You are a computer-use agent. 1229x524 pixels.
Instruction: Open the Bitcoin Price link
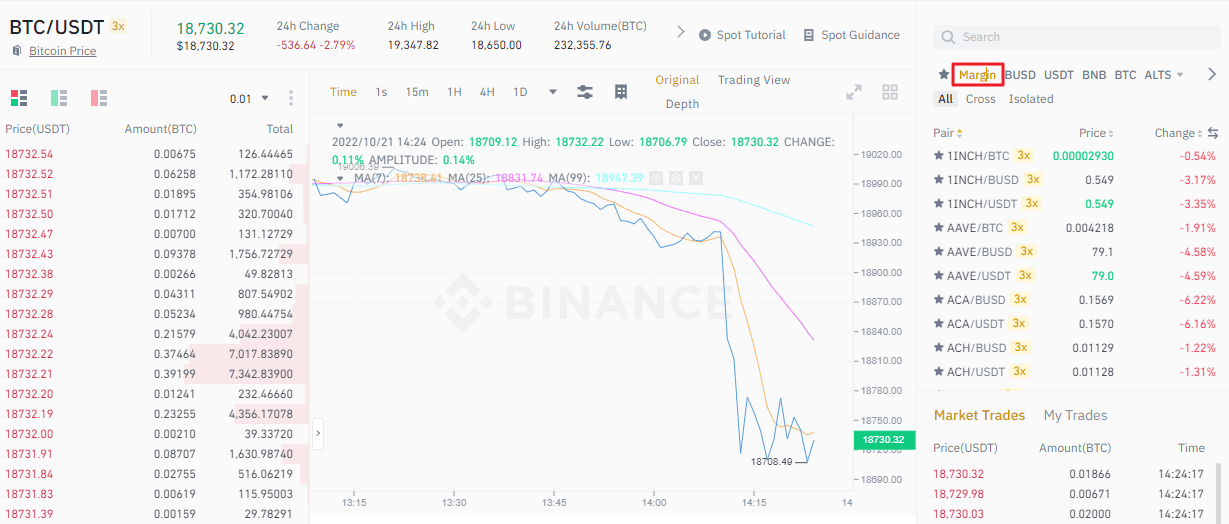[x=62, y=51]
